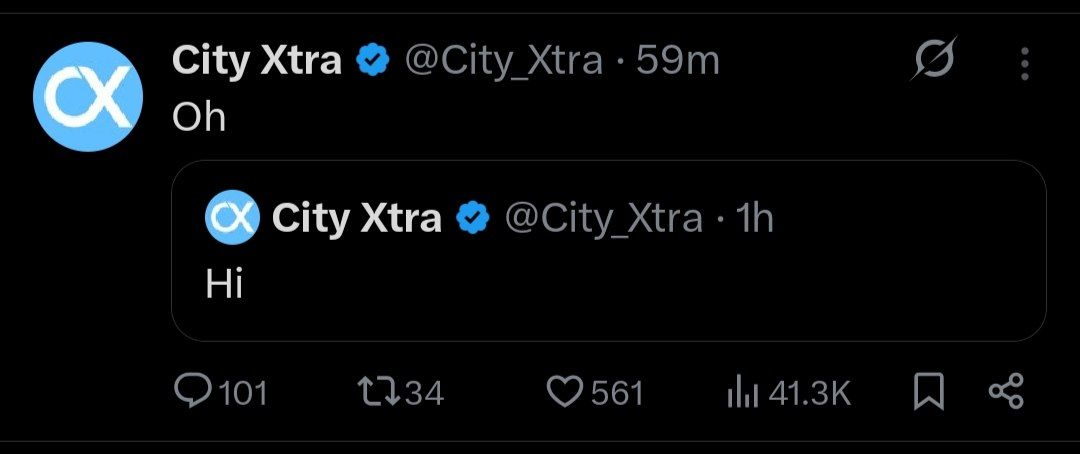Click the Grok slashed circle icon
This screenshot has width=1080, height=454.
click(x=934, y=62)
